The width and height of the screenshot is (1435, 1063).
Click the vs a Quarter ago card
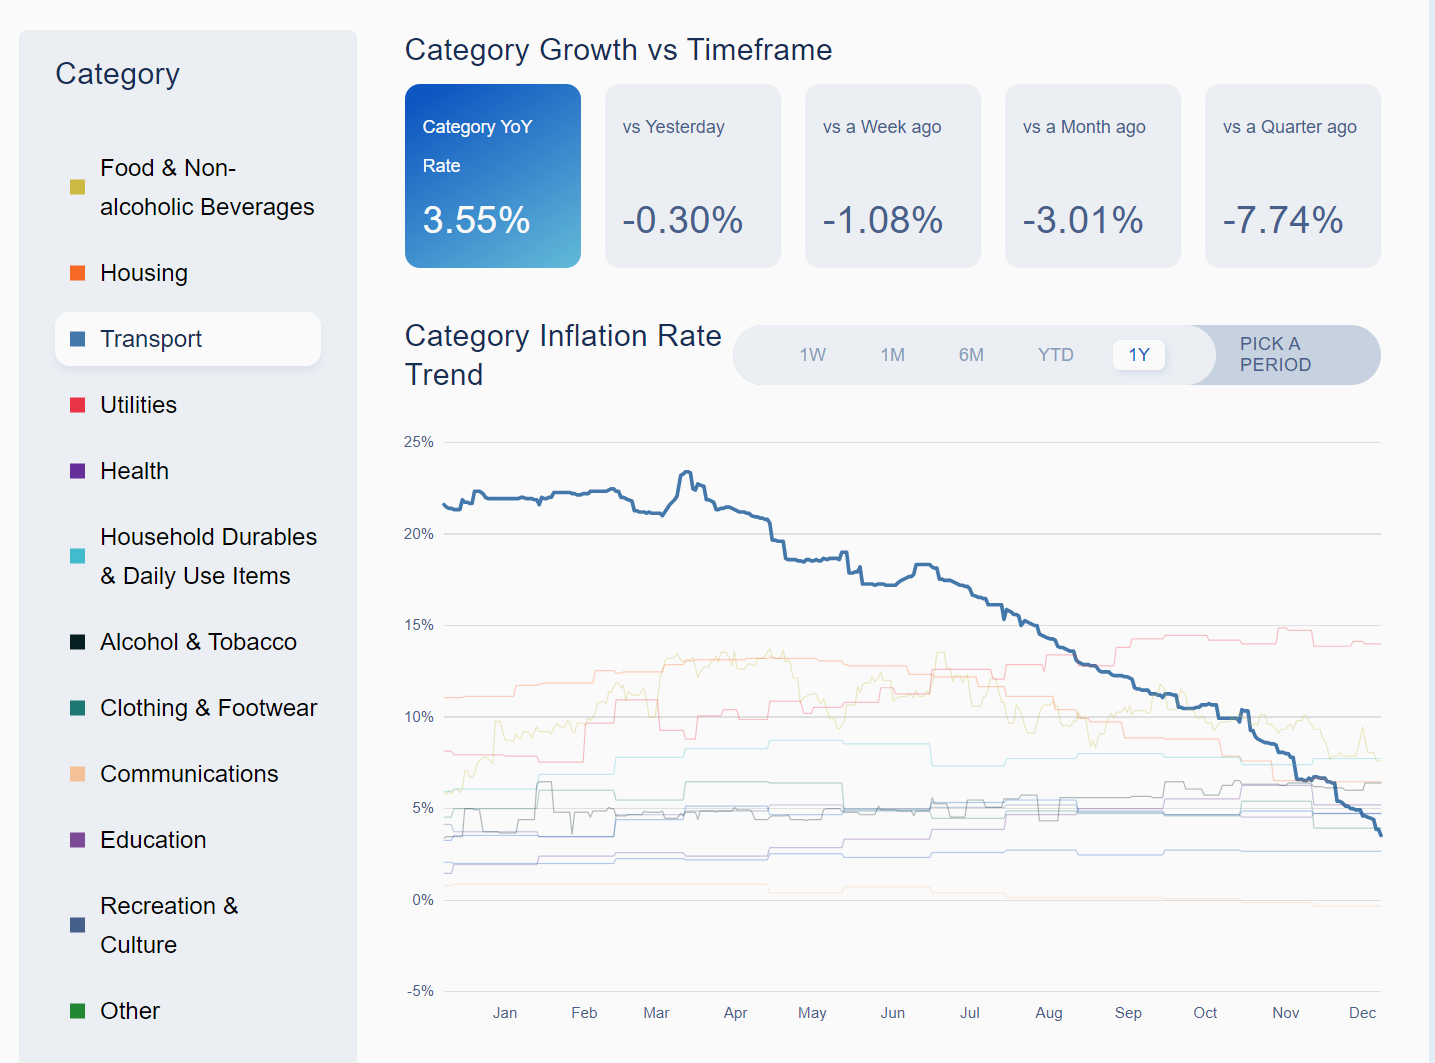[x=1292, y=176]
